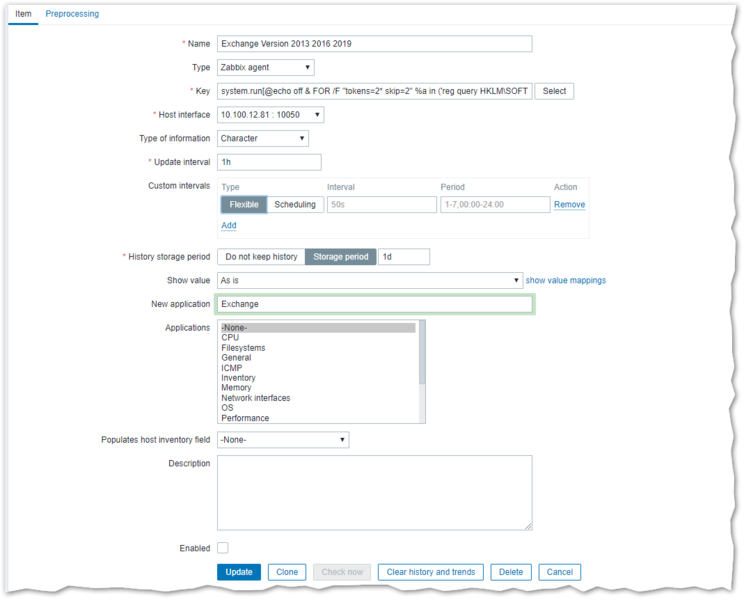Click the Update button

239,572
